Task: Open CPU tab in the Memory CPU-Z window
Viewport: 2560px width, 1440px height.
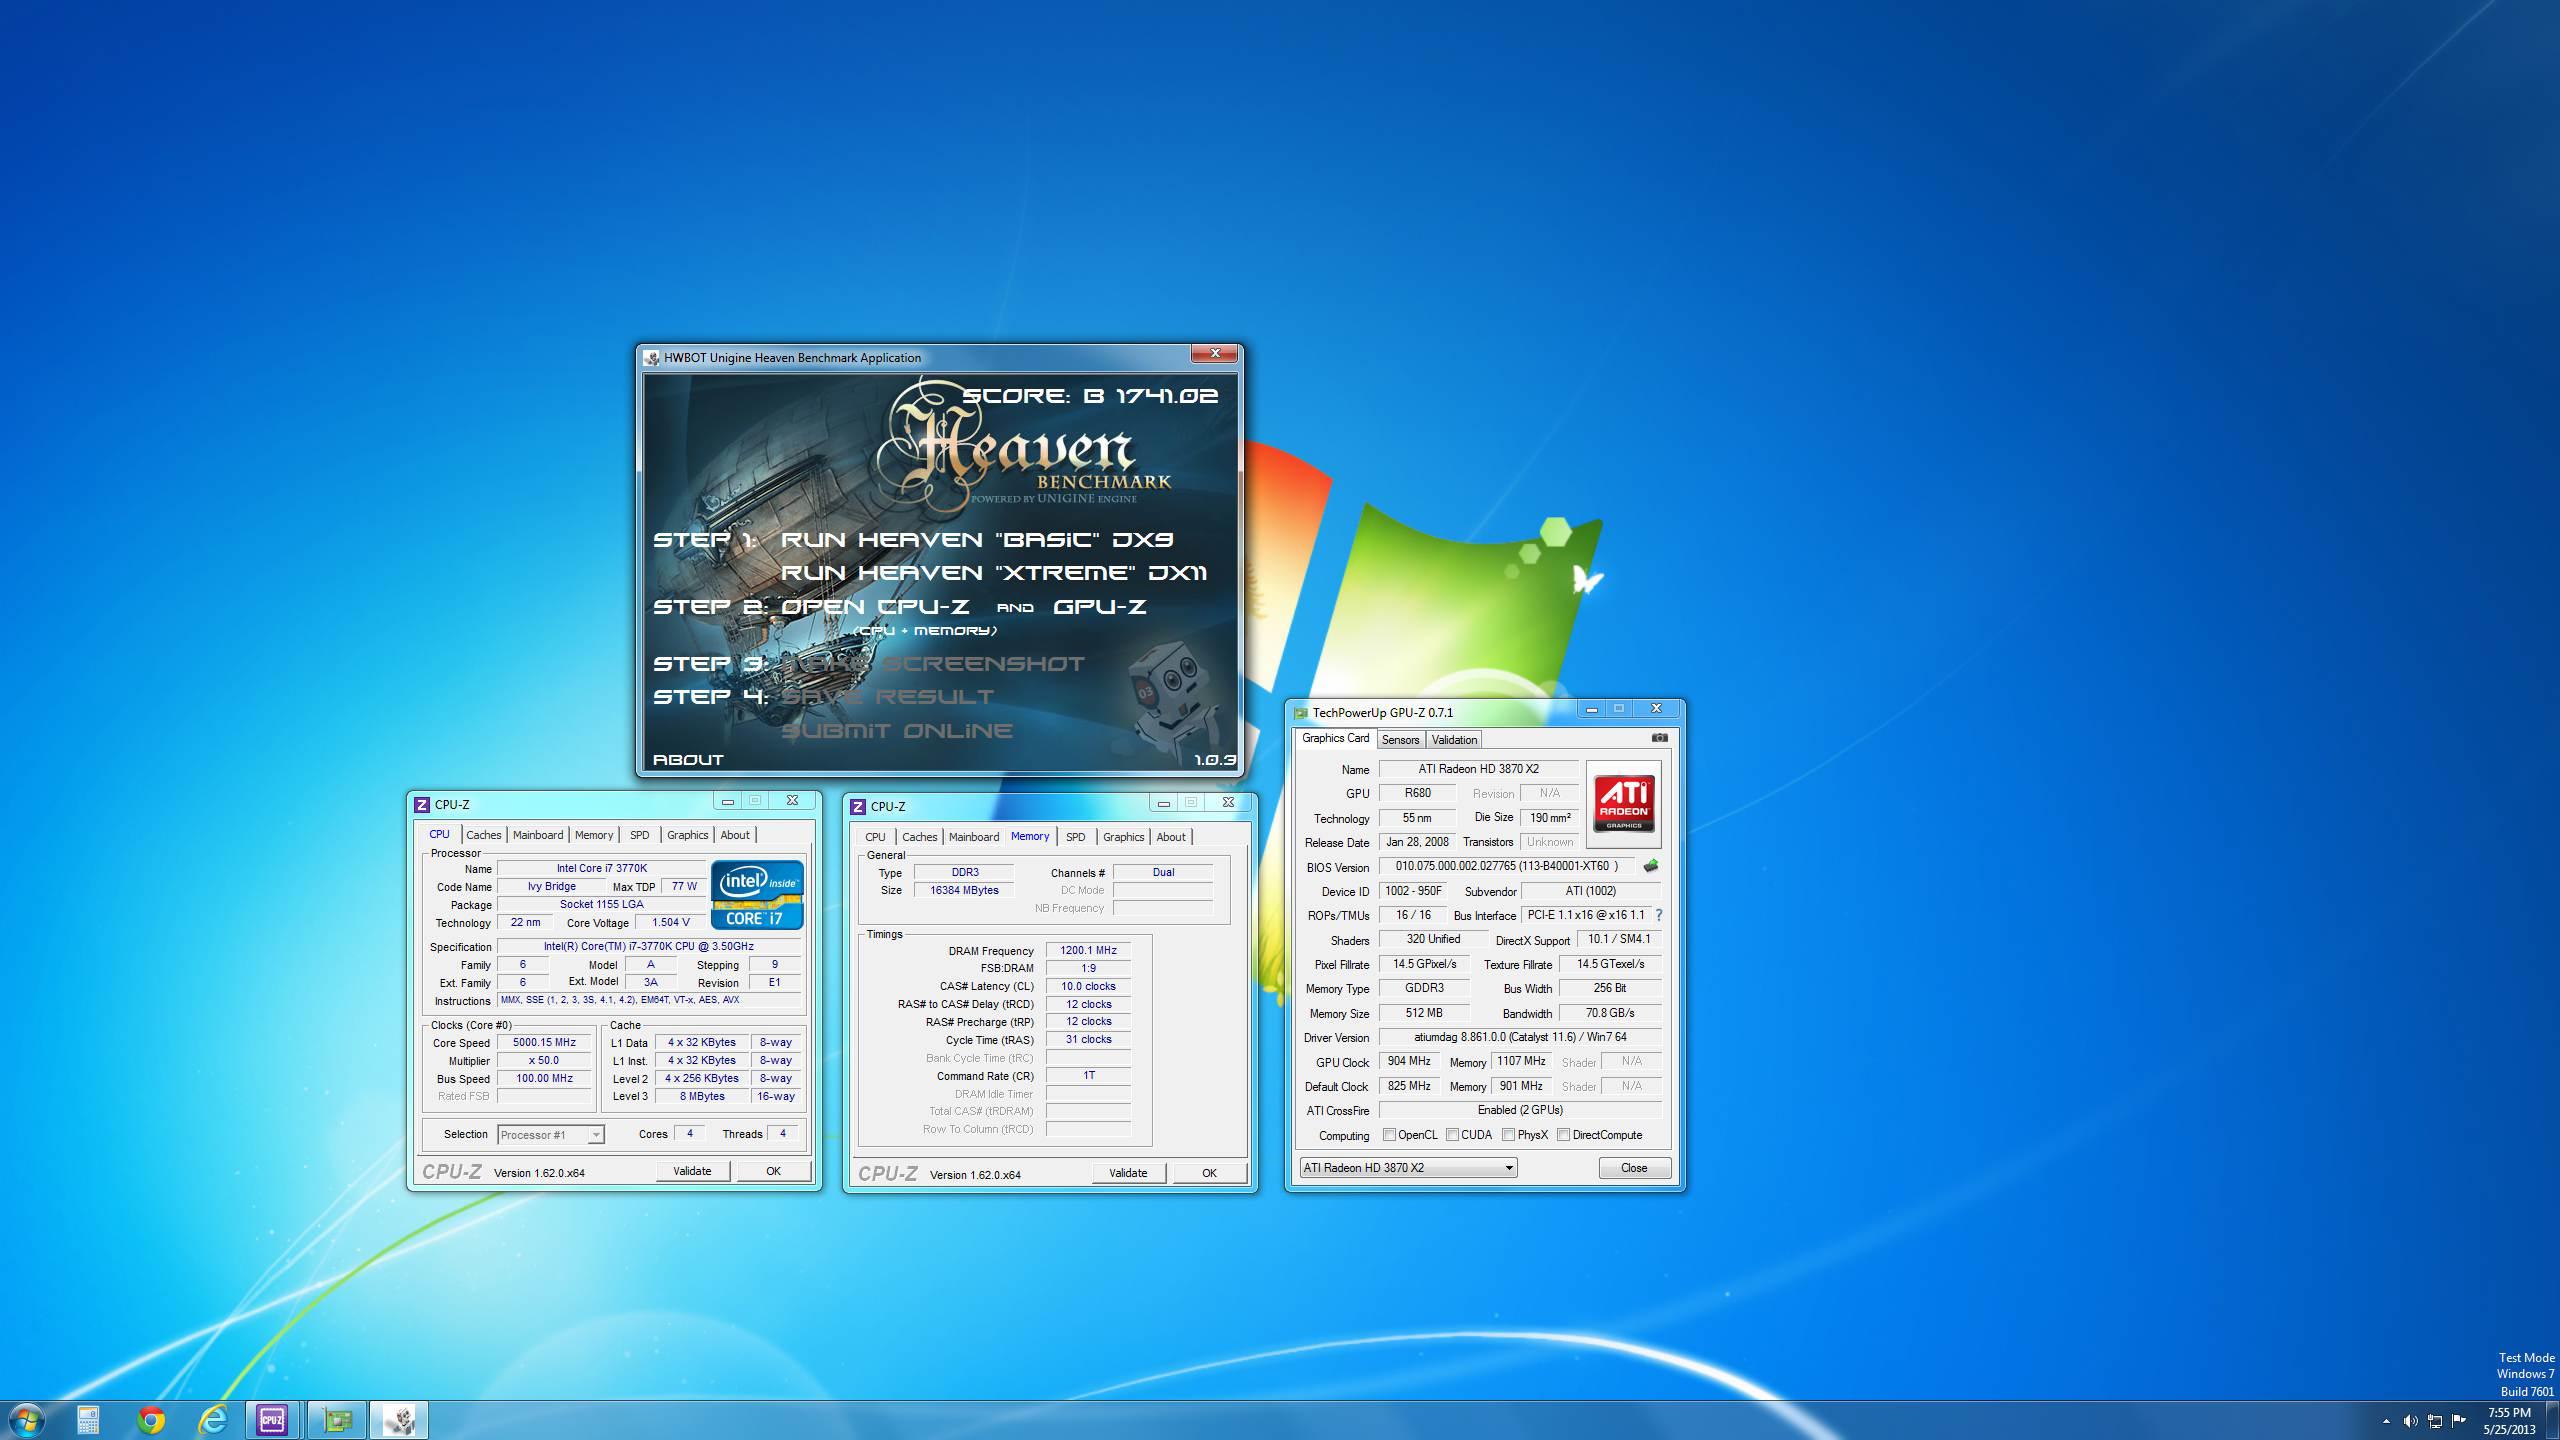Action: pyautogui.click(x=875, y=837)
